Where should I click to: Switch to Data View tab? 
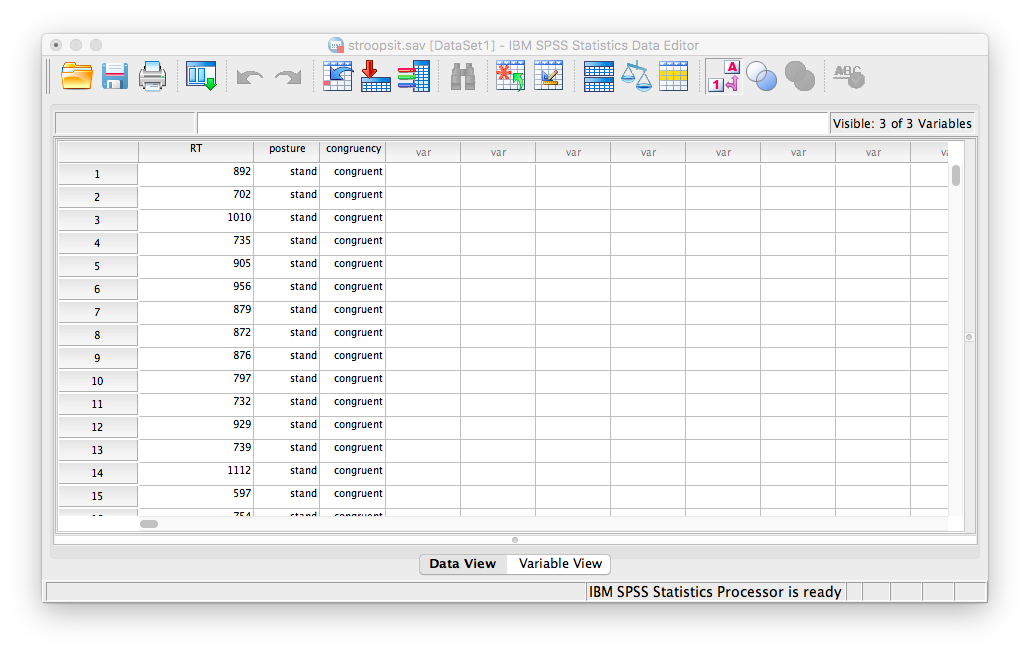[462, 564]
